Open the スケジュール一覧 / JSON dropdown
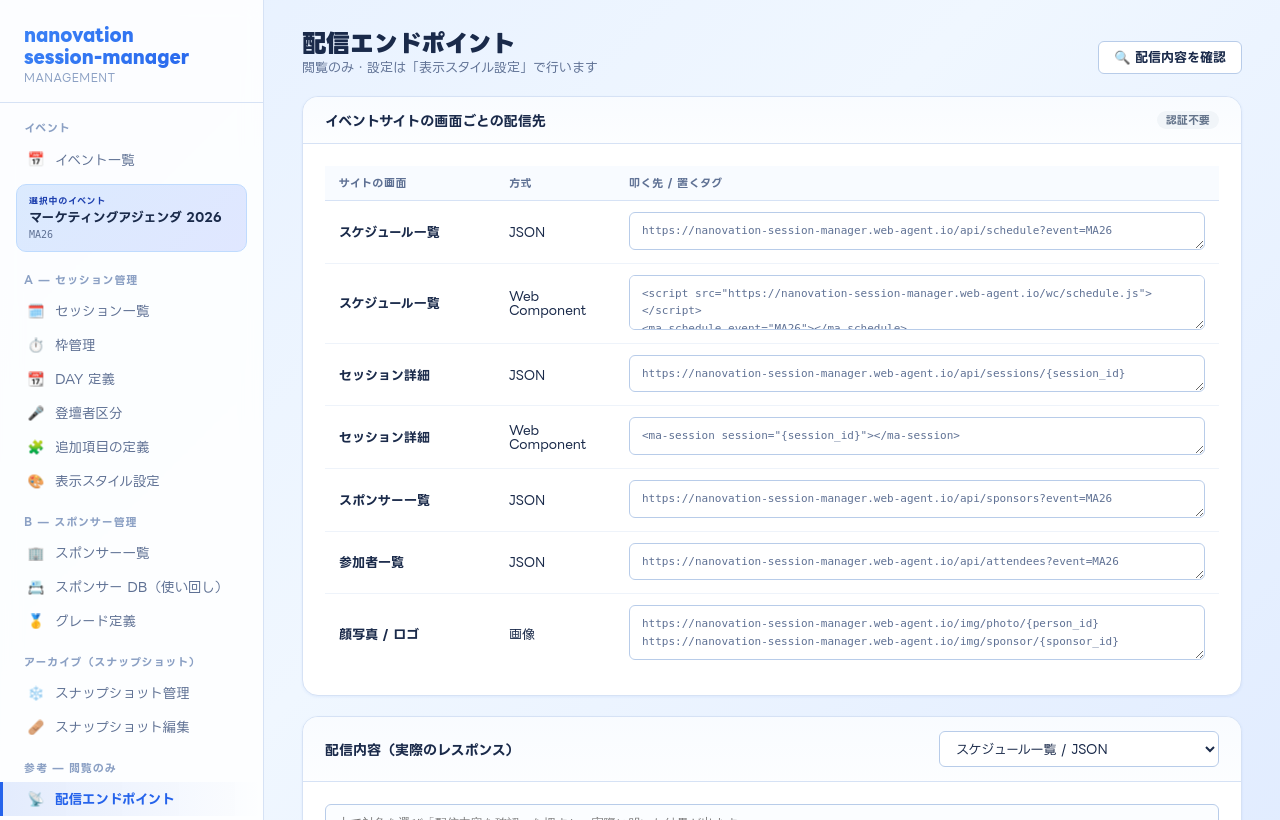1280x820 pixels. pos(1079,749)
